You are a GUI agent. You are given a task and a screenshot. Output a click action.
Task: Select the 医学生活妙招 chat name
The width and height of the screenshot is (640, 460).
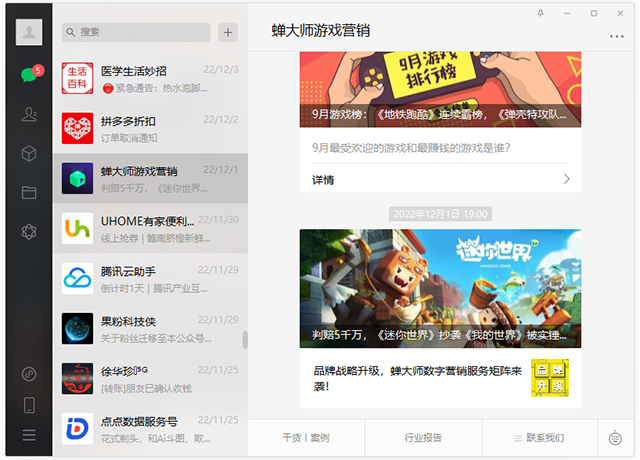coord(134,71)
